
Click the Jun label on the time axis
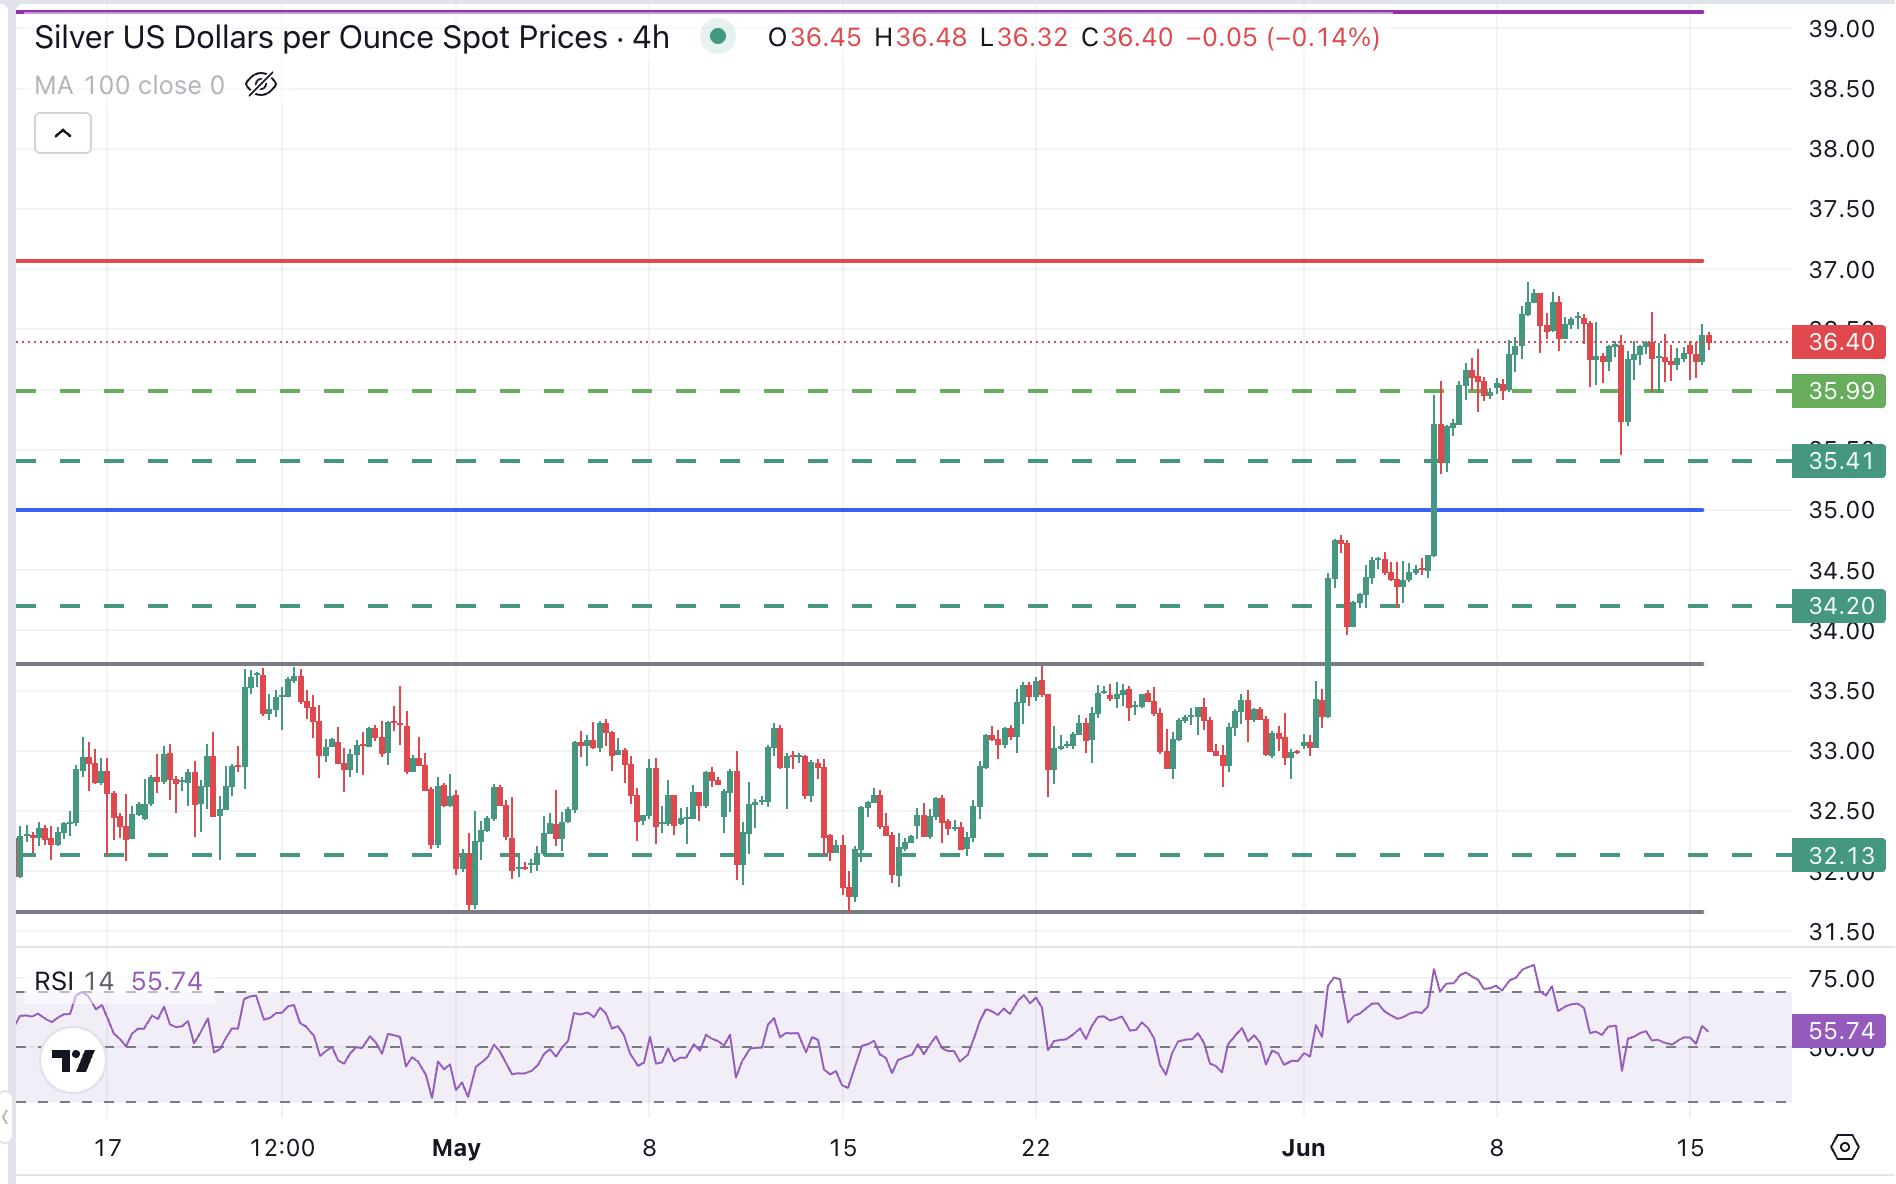pos(1305,1148)
